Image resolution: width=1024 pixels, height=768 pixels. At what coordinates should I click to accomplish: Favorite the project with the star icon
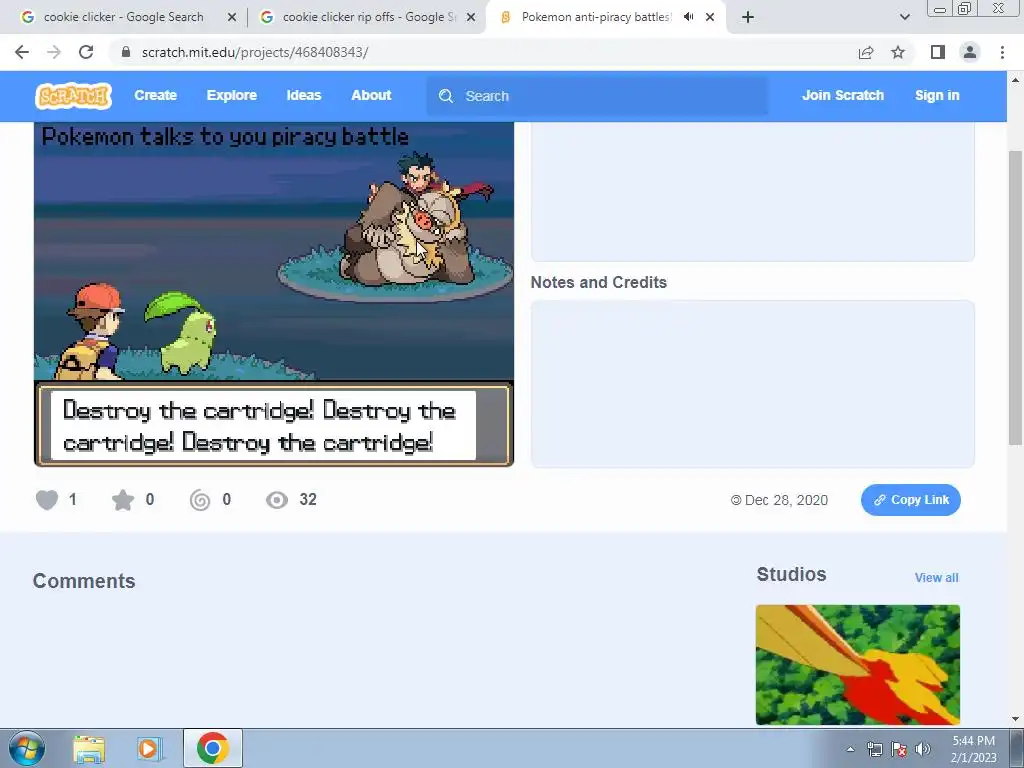123,500
